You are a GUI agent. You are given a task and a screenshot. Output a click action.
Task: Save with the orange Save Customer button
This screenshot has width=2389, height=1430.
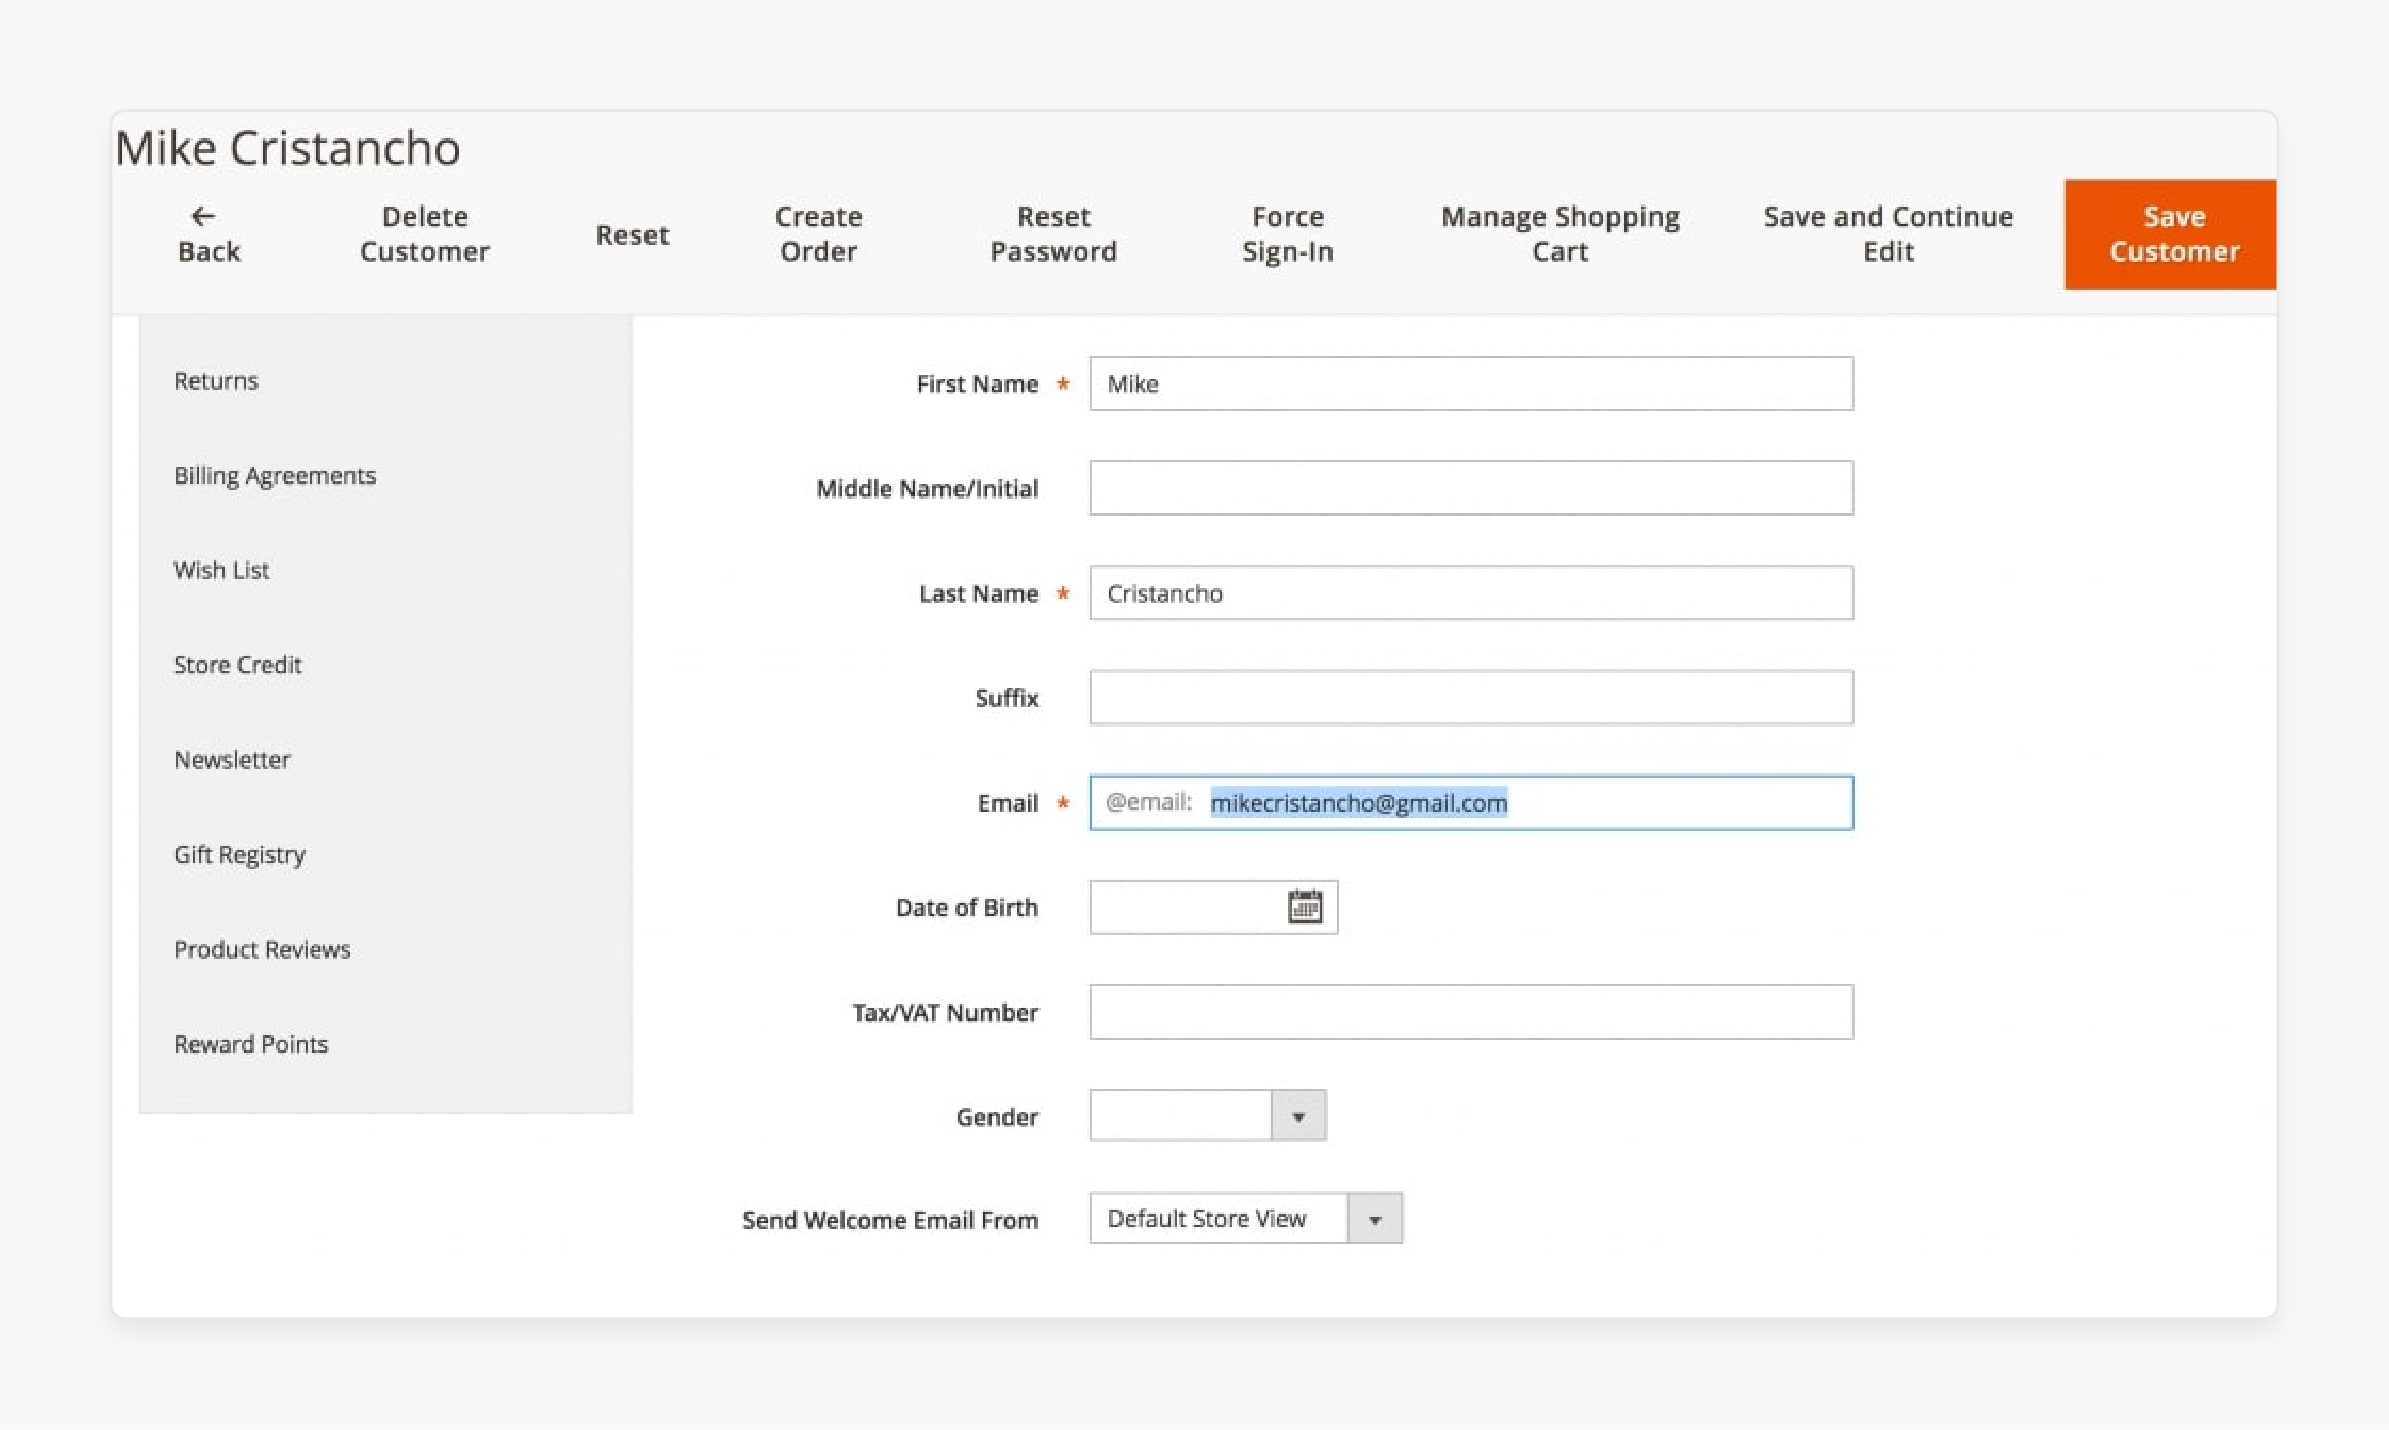2170,235
